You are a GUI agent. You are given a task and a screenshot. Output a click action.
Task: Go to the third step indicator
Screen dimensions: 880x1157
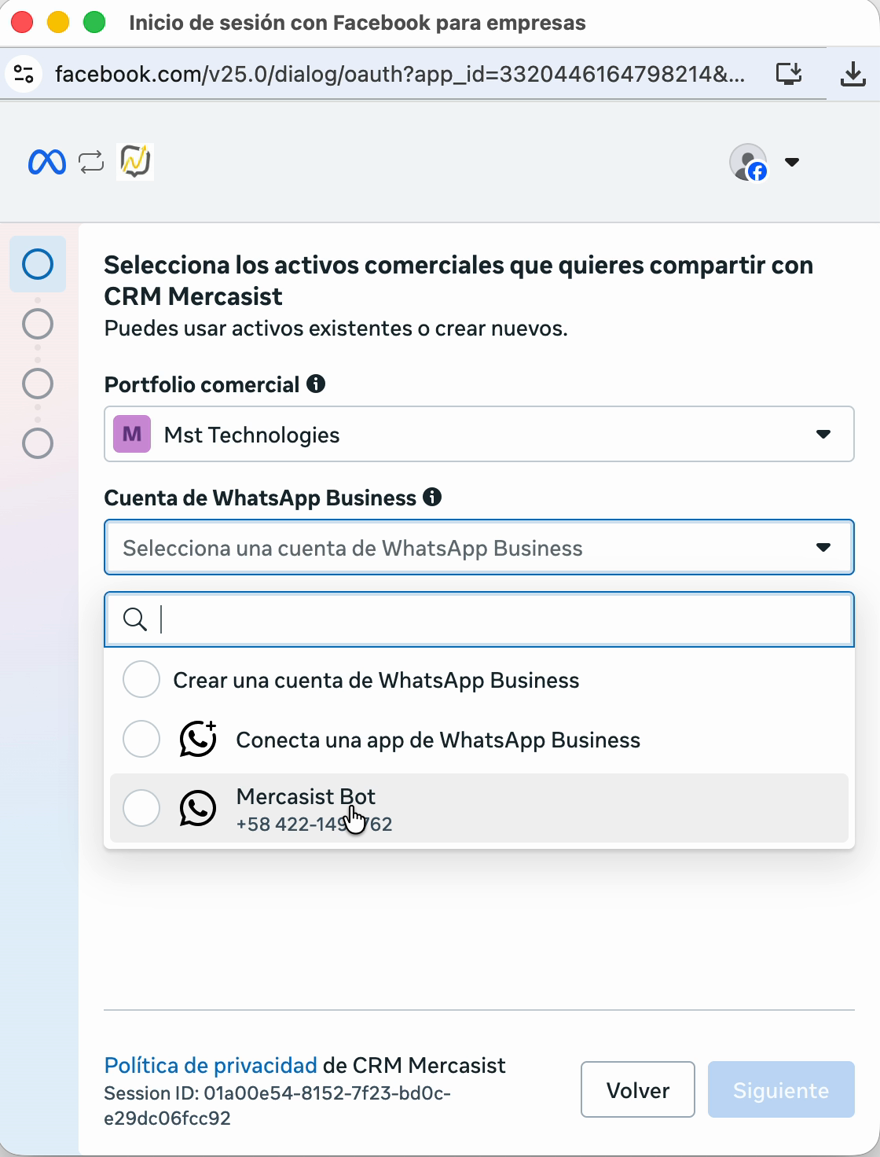click(38, 384)
